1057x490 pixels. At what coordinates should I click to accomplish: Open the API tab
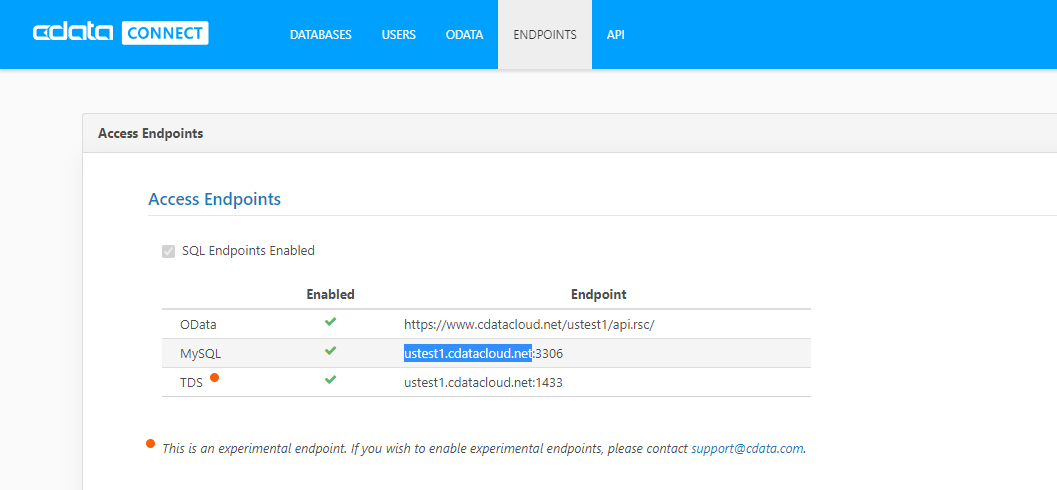(615, 35)
